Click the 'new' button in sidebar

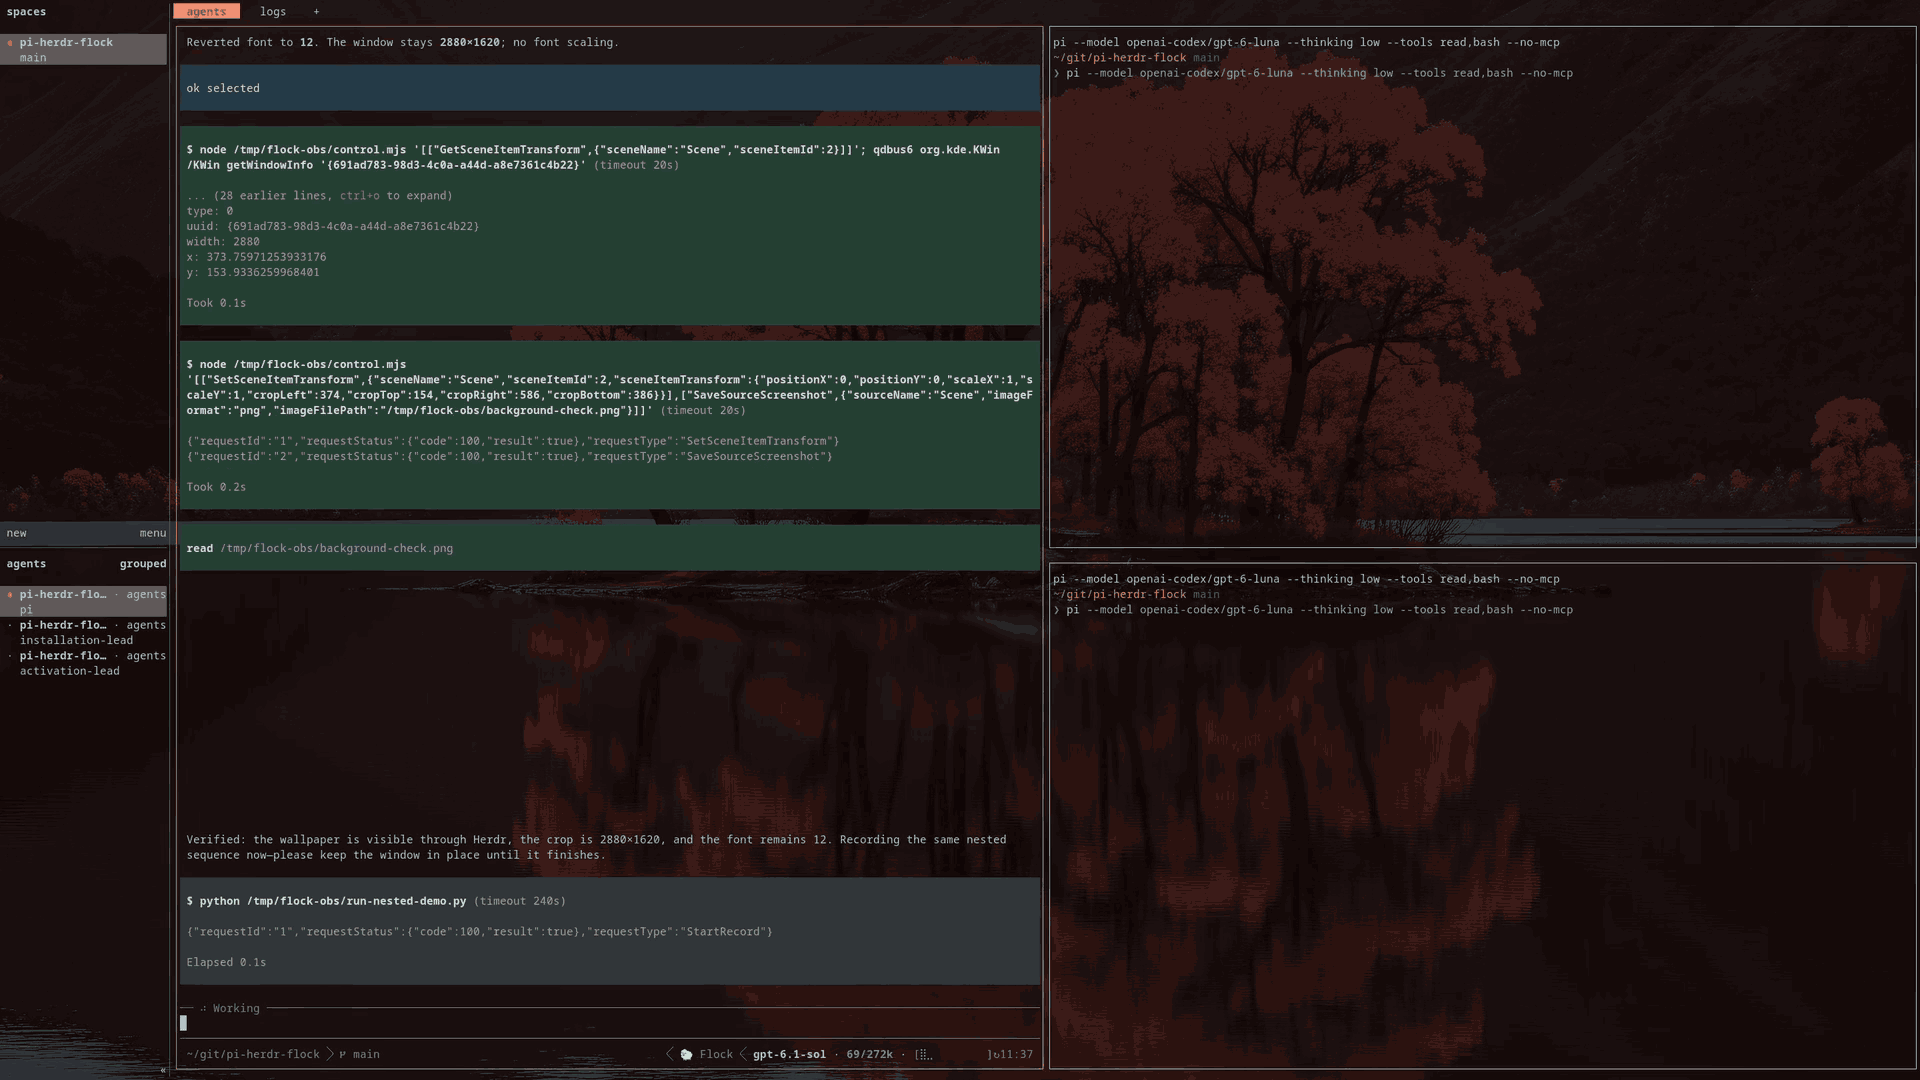point(17,533)
